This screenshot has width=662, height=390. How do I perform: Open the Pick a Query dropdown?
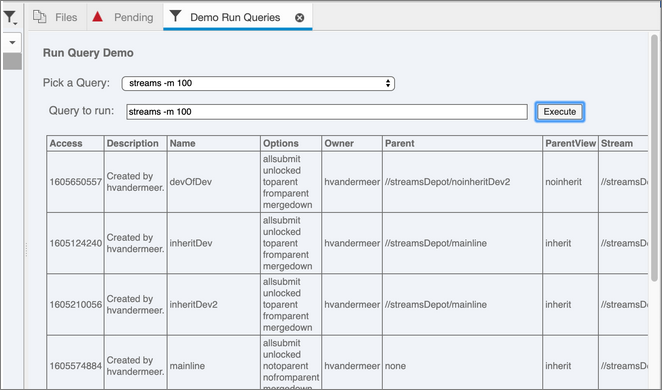pos(258,83)
